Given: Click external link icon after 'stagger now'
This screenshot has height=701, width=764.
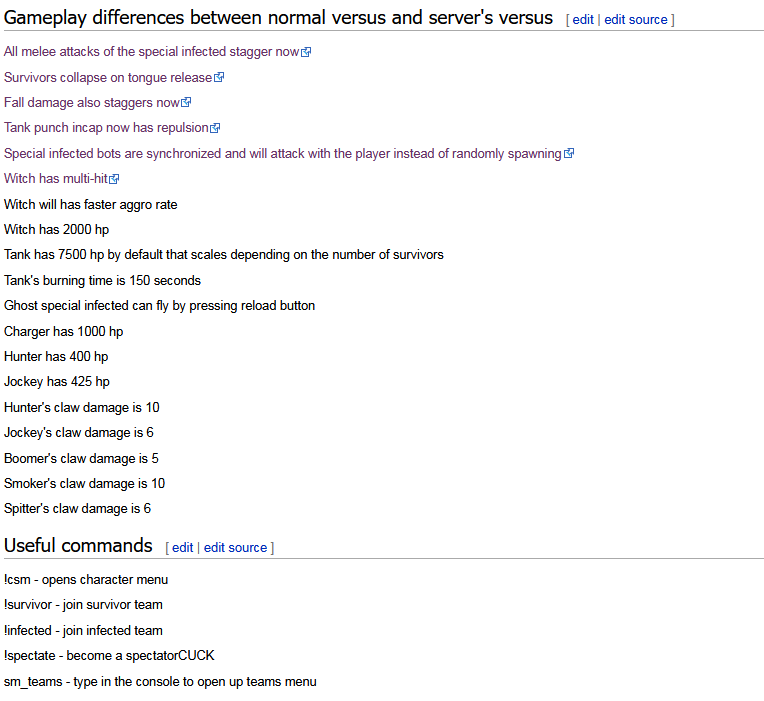Looking at the screenshot, I should click(306, 52).
